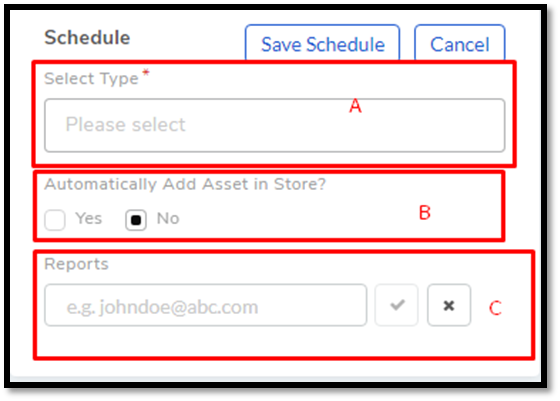Image resolution: width=560 pixels, height=401 pixels.
Task: Remove the report email using the X icon
Action: click(x=449, y=305)
